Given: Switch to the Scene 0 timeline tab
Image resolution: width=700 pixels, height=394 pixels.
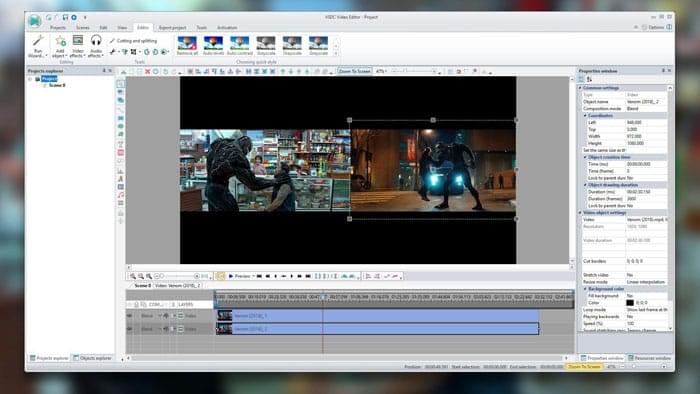Looking at the screenshot, I should [143, 285].
